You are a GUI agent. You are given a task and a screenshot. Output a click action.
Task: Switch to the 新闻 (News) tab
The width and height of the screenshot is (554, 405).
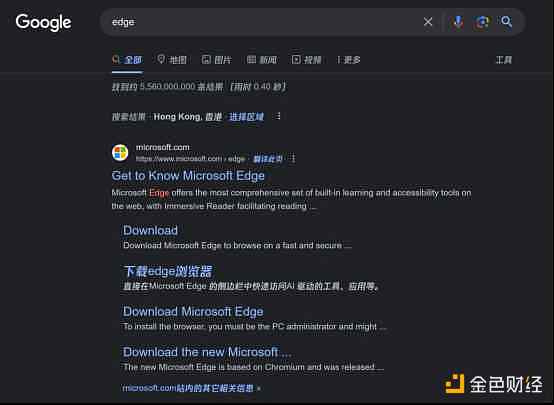point(261,60)
